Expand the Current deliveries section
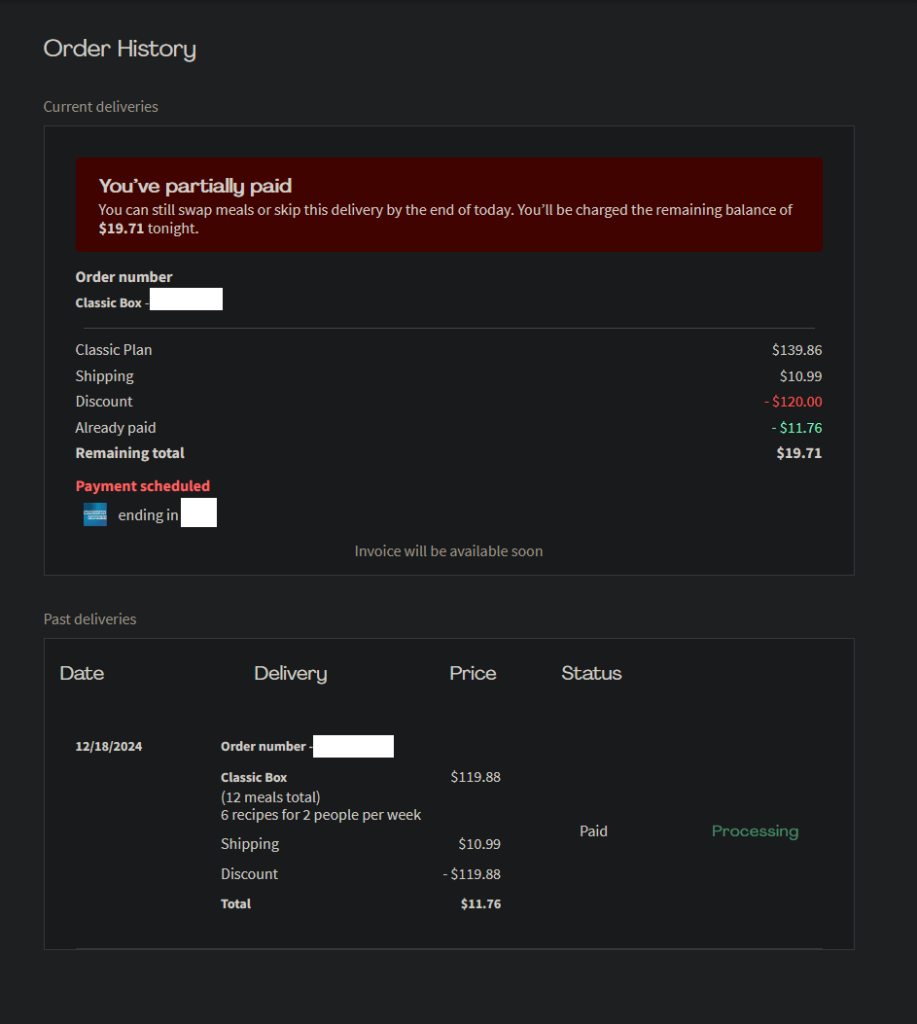917x1024 pixels. pyautogui.click(x=100, y=106)
